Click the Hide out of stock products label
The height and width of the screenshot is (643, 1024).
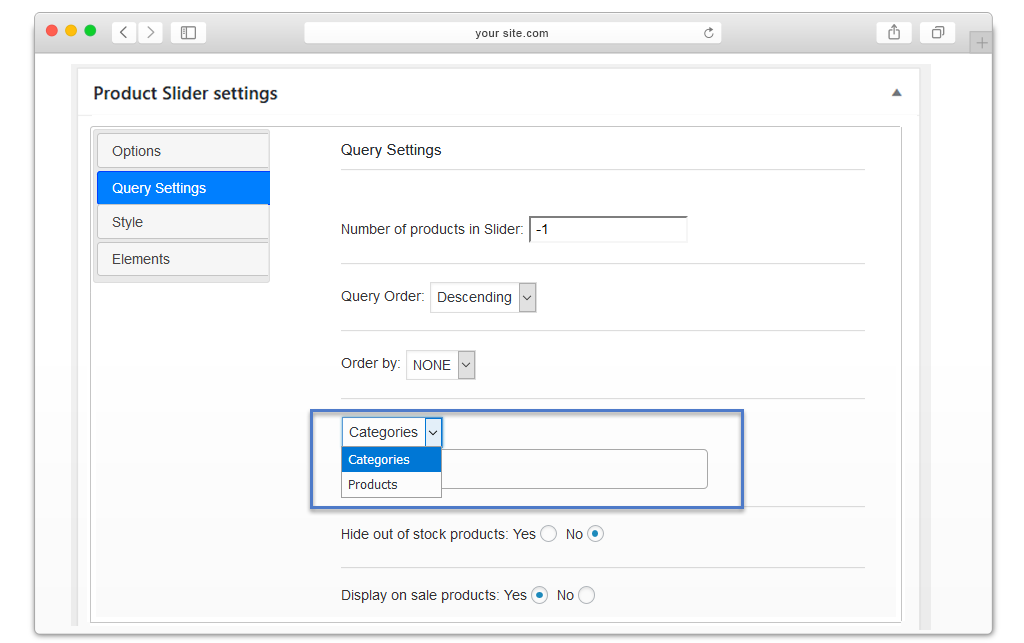pyautogui.click(x=424, y=534)
